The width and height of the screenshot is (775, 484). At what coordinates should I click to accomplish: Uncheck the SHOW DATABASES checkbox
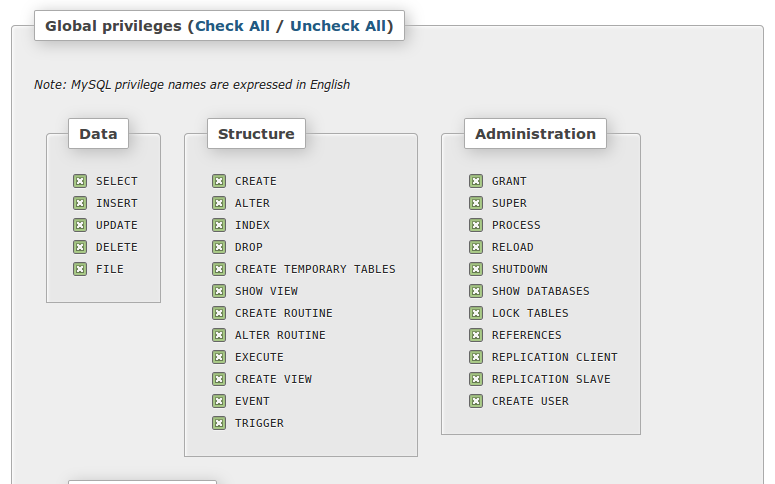click(x=476, y=291)
